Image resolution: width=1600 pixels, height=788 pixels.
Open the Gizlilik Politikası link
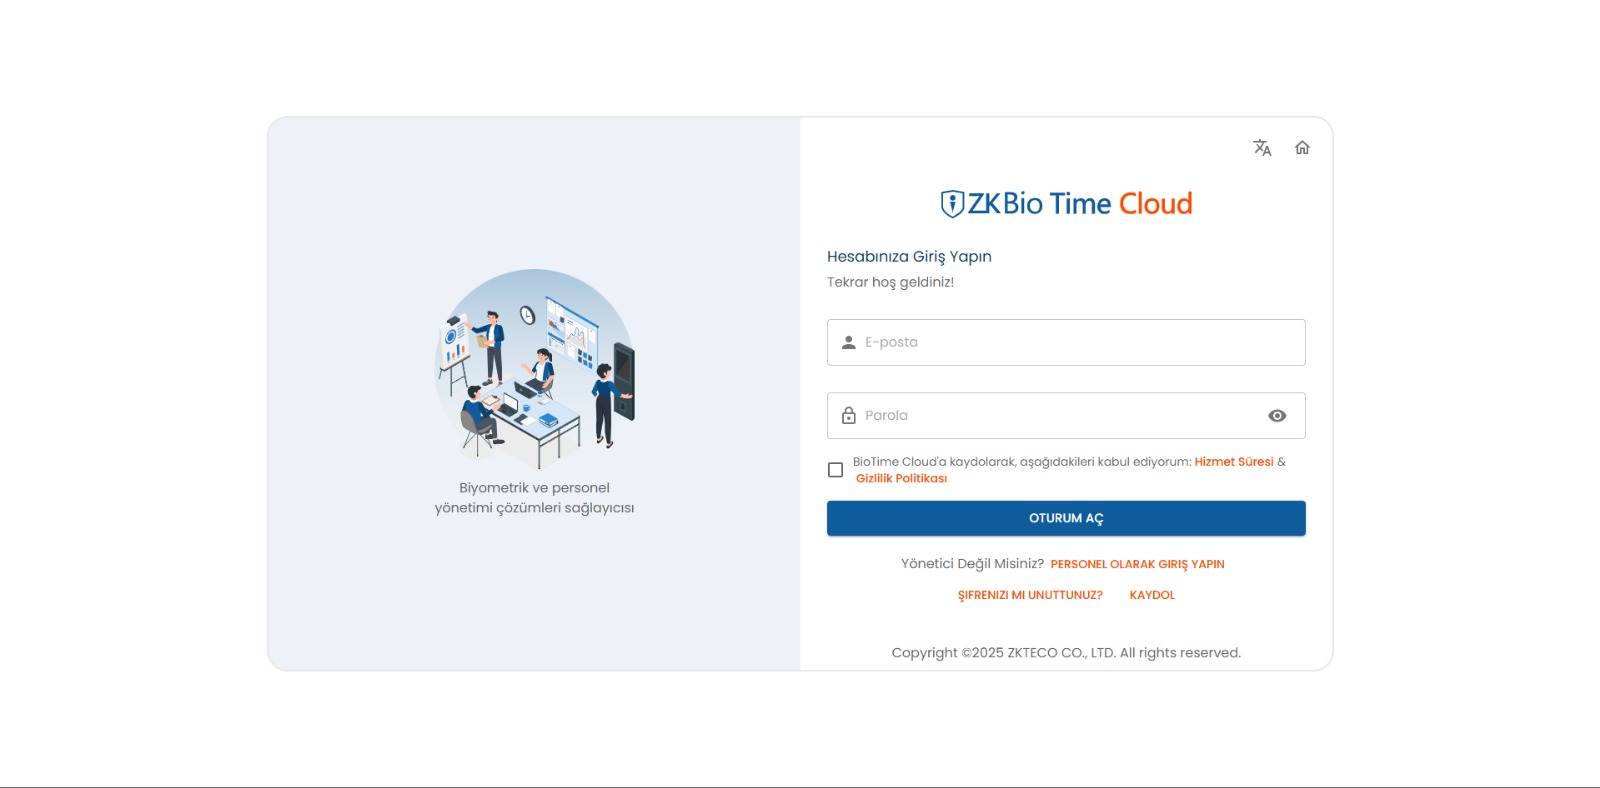pyautogui.click(x=901, y=479)
